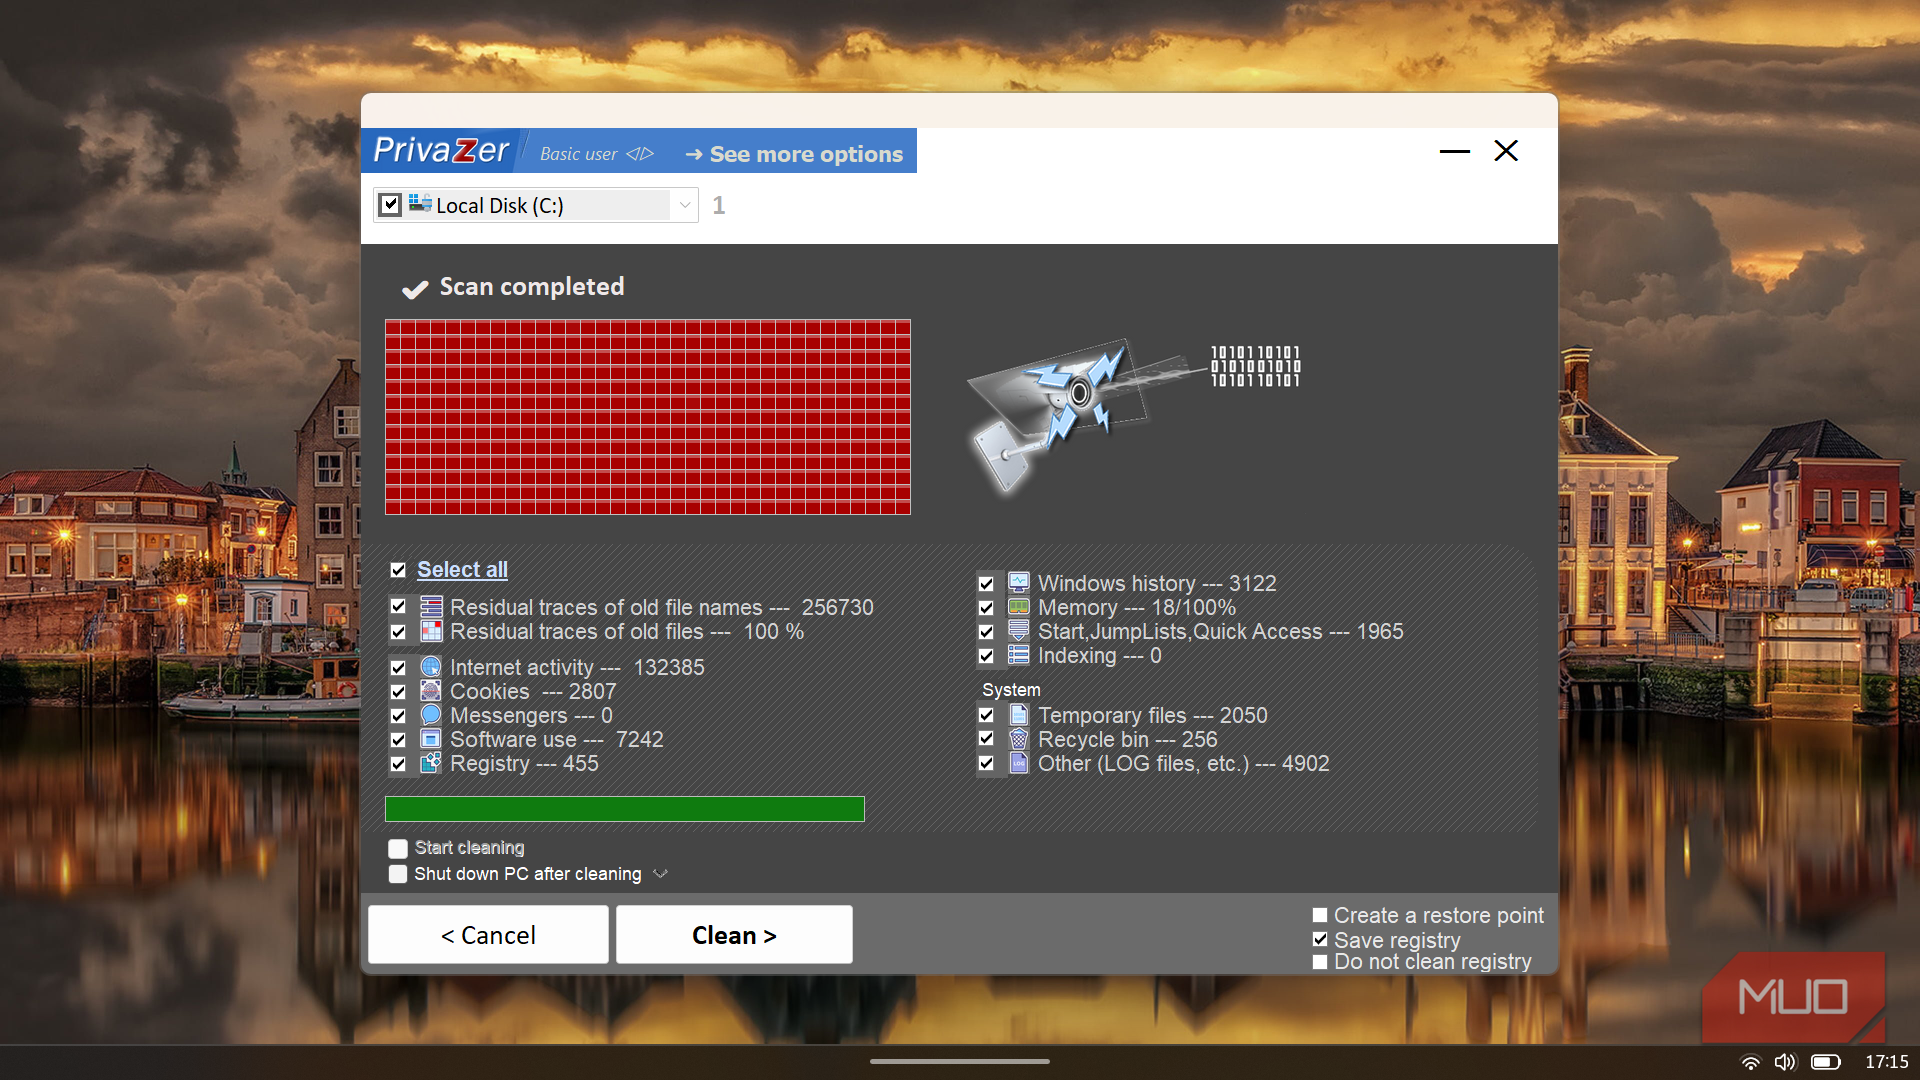Click the battery indicator in taskbar
Image resolution: width=1920 pixels, height=1080 pixels.
pos(1826,1062)
